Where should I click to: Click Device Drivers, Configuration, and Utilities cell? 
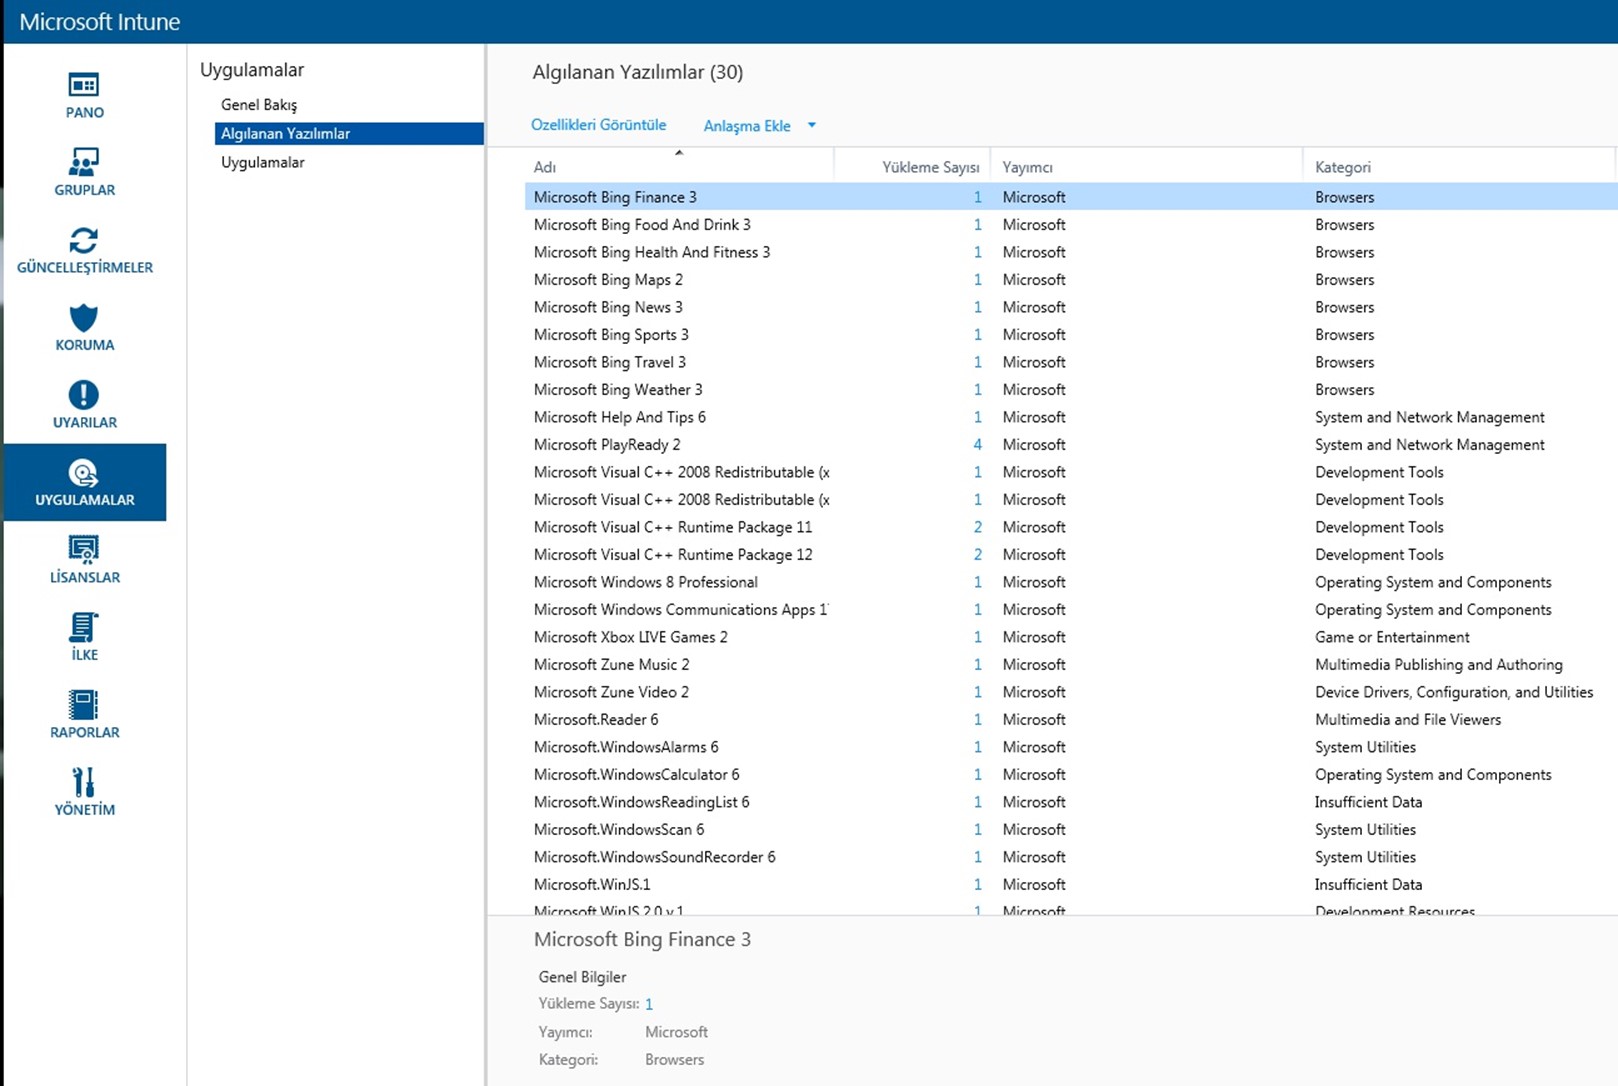(x=1454, y=692)
